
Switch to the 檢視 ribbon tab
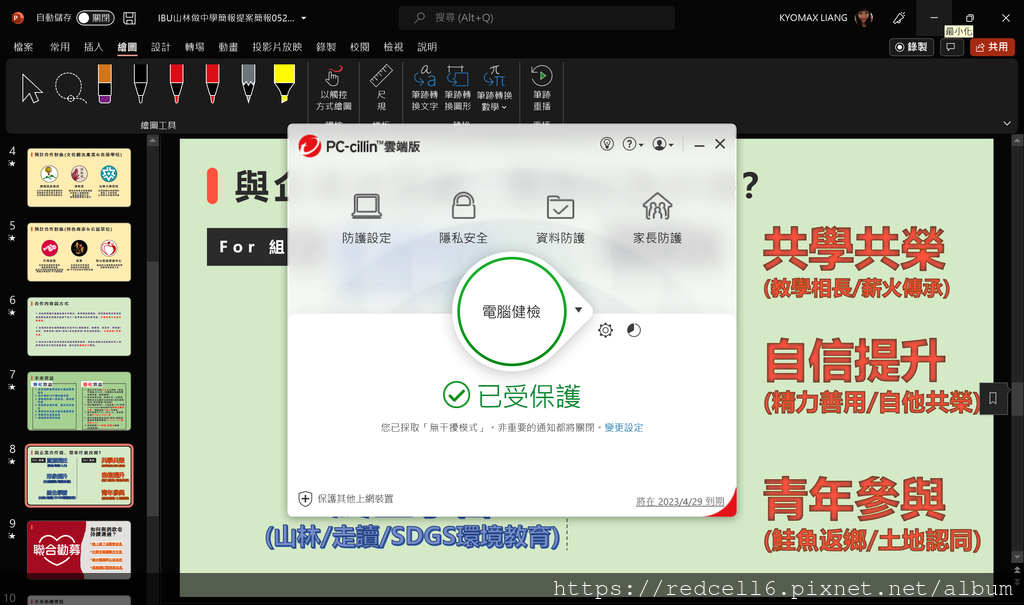click(x=393, y=47)
